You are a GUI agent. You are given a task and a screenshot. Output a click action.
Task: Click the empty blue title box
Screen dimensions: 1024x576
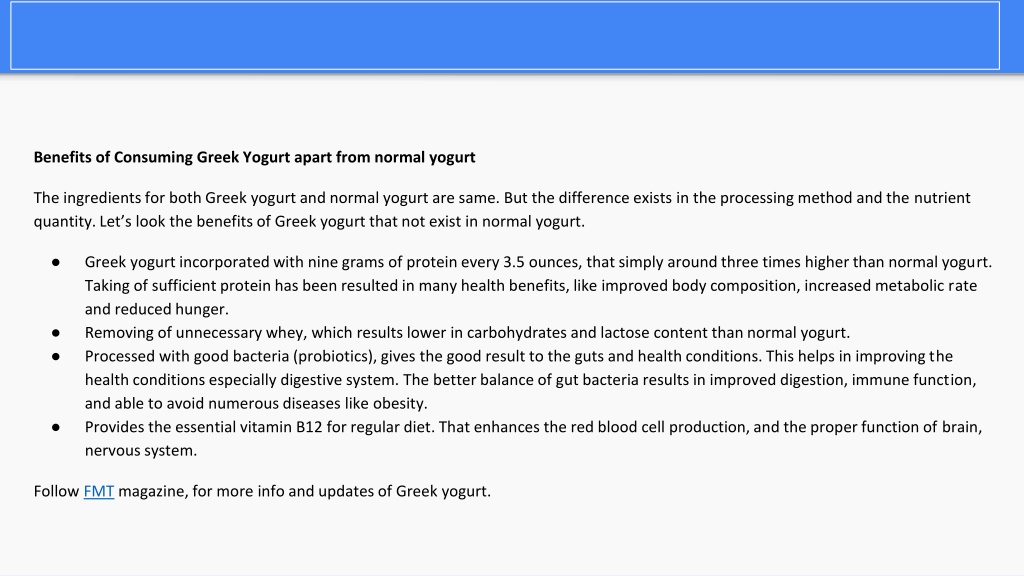(x=505, y=35)
